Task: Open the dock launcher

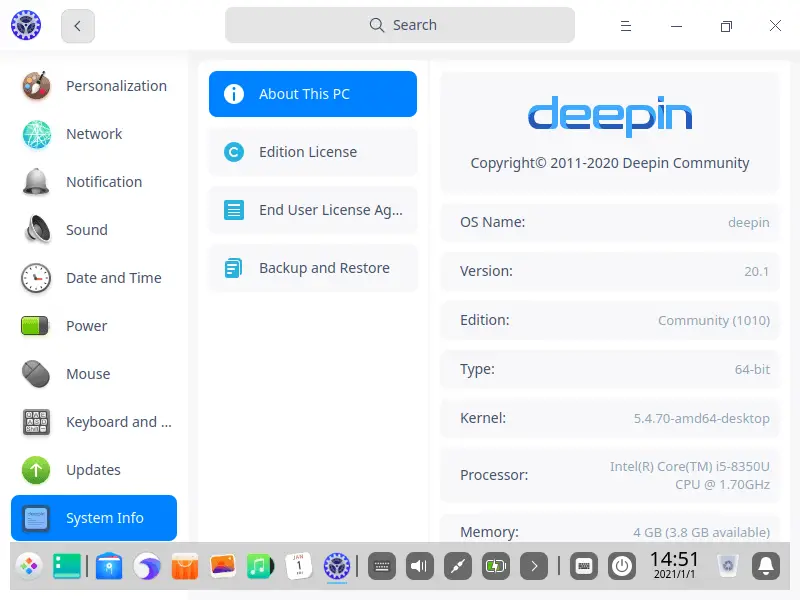Action: pos(29,566)
